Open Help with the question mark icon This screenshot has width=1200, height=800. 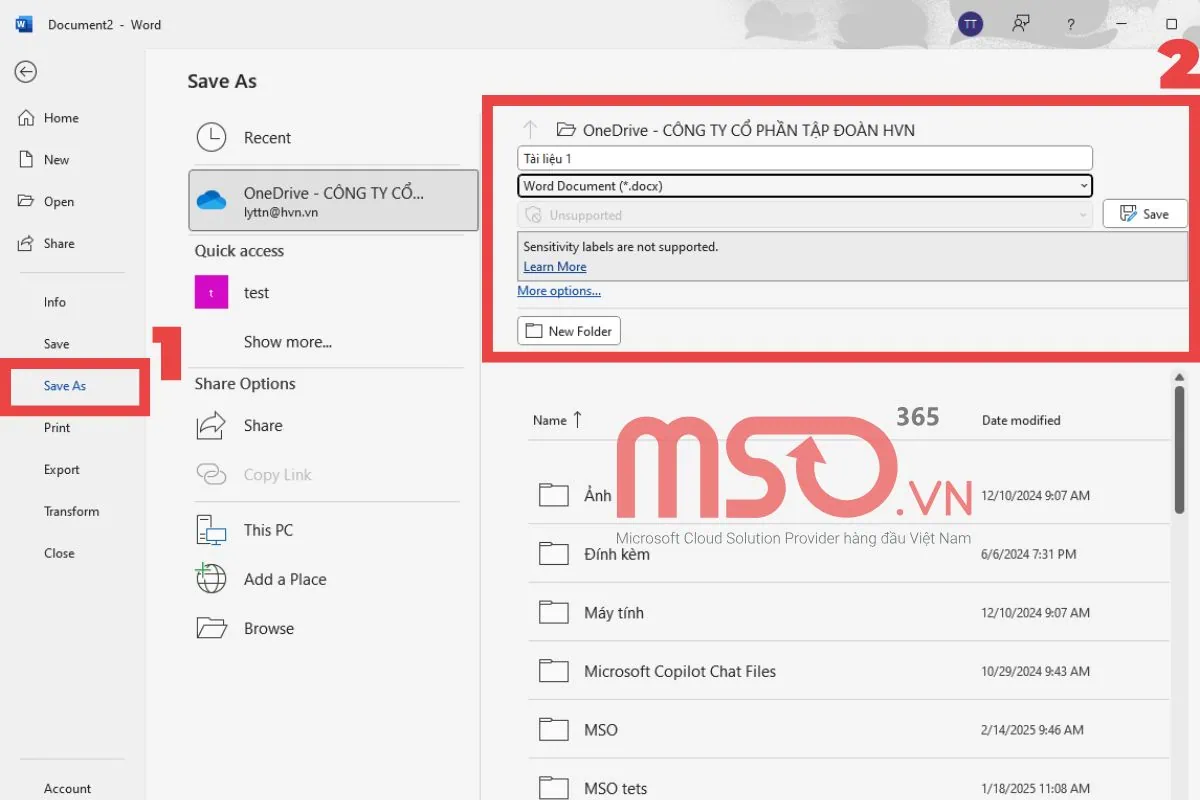tap(1071, 23)
